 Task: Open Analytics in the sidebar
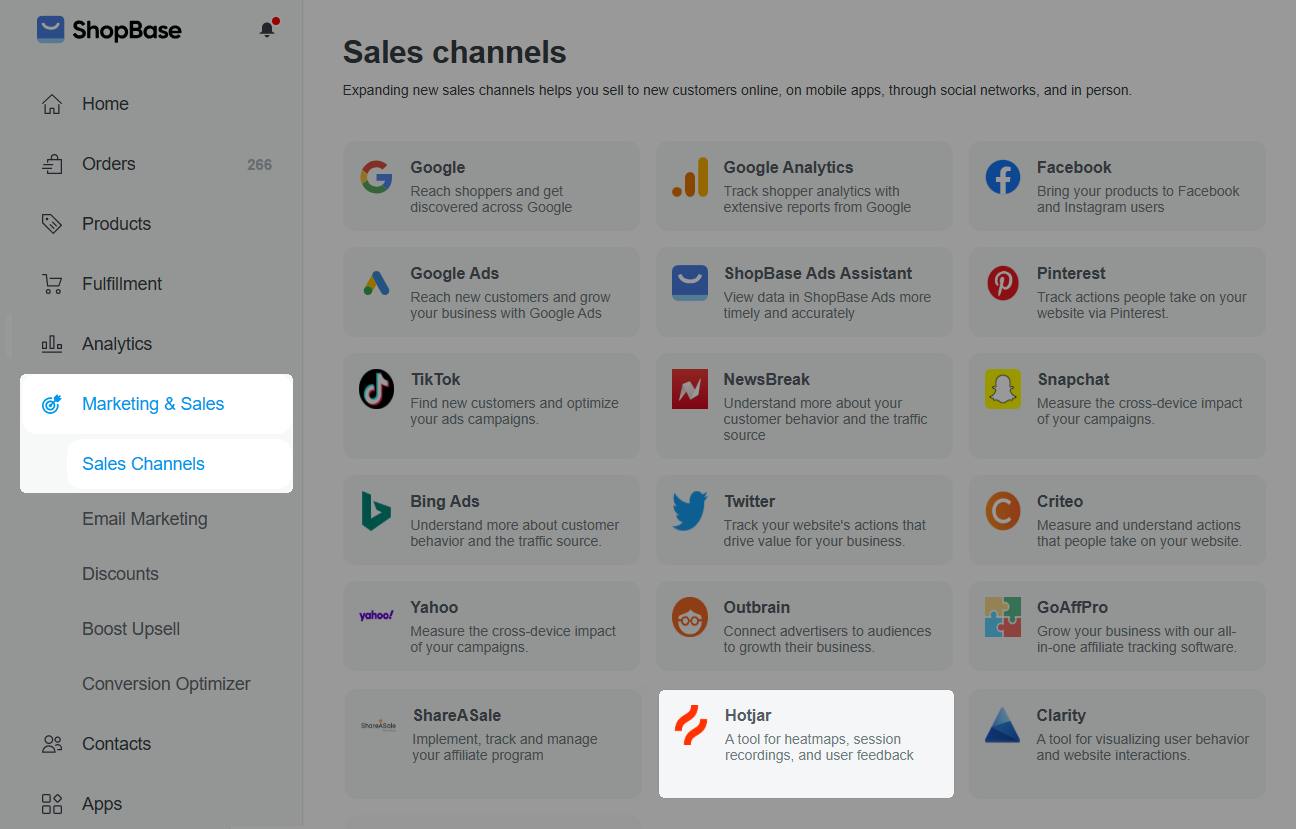(x=117, y=344)
